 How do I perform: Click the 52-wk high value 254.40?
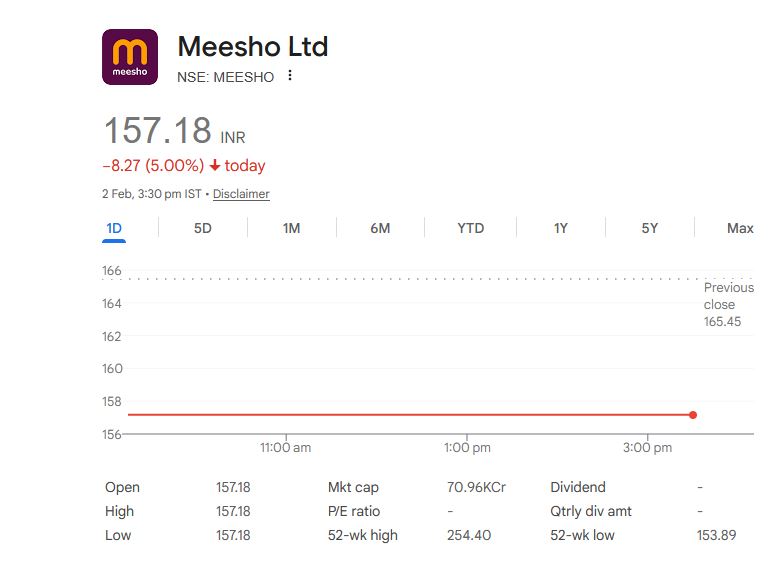[469, 536]
